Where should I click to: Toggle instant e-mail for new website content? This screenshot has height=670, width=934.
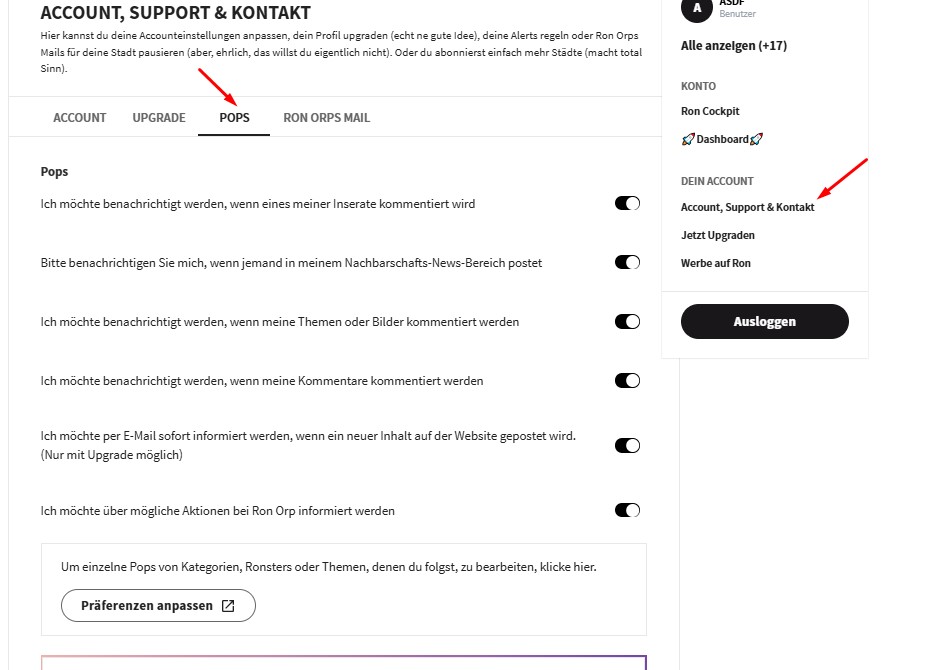(x=627, y=446)
